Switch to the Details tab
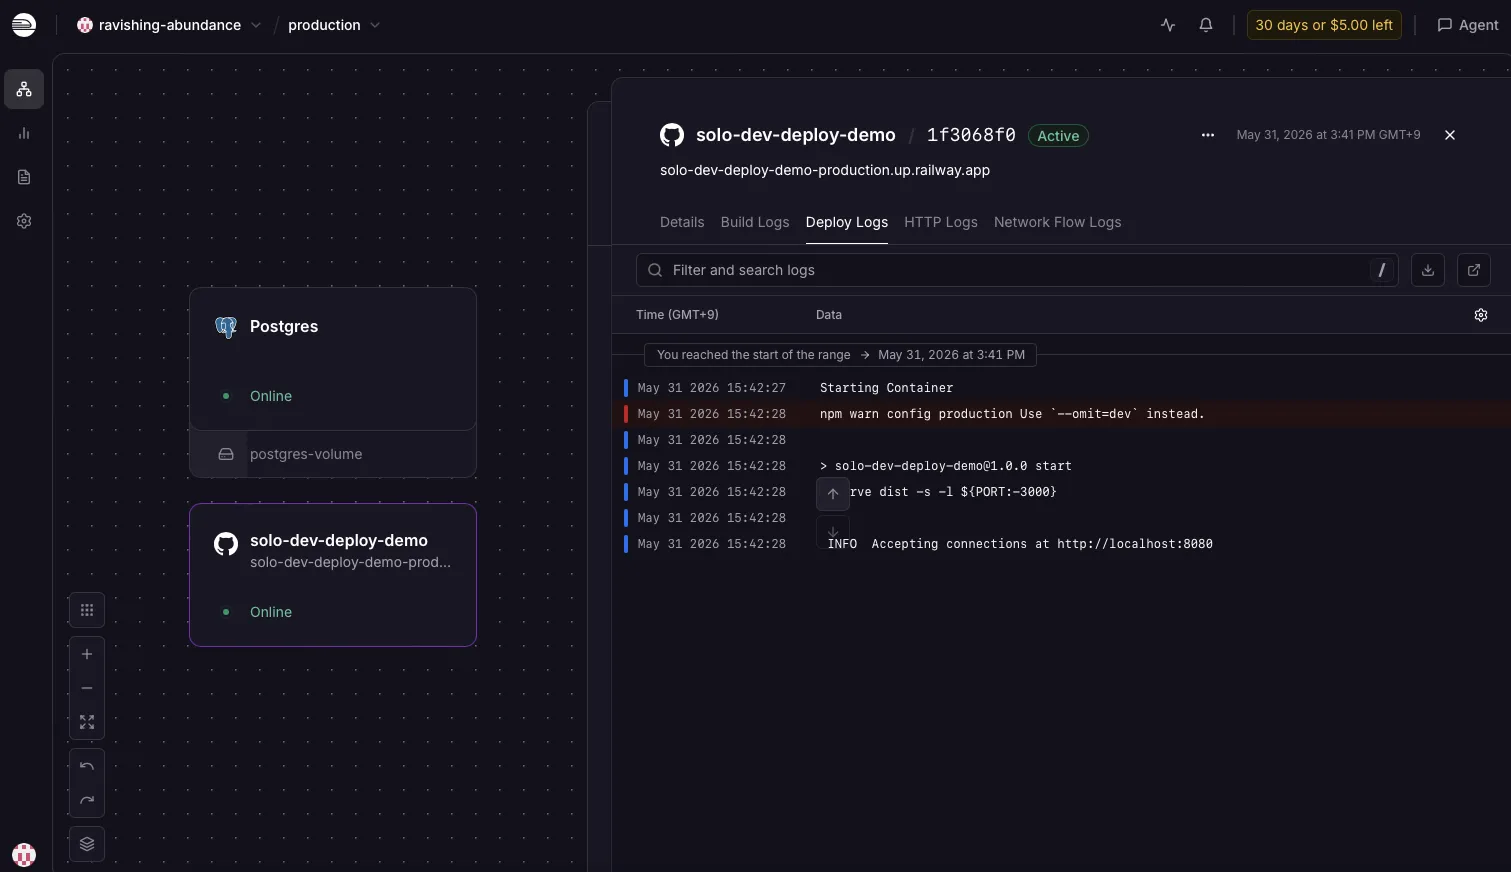1511x872 pixels. click(682, 222)
